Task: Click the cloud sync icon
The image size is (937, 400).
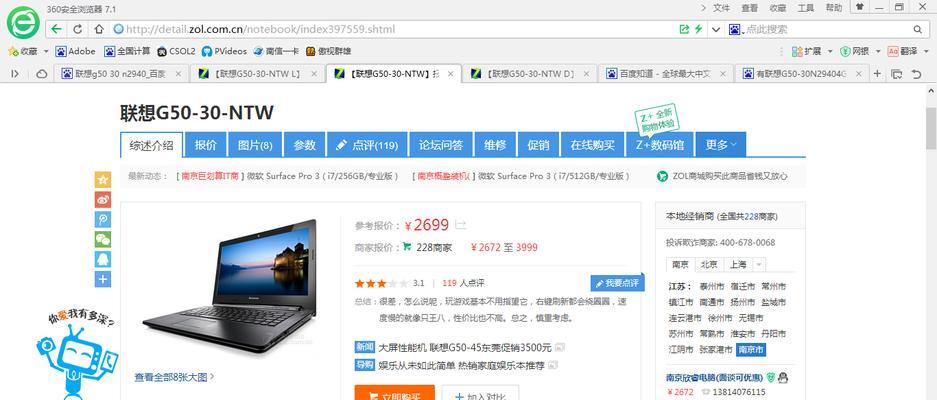Action: tap(42, 74)
